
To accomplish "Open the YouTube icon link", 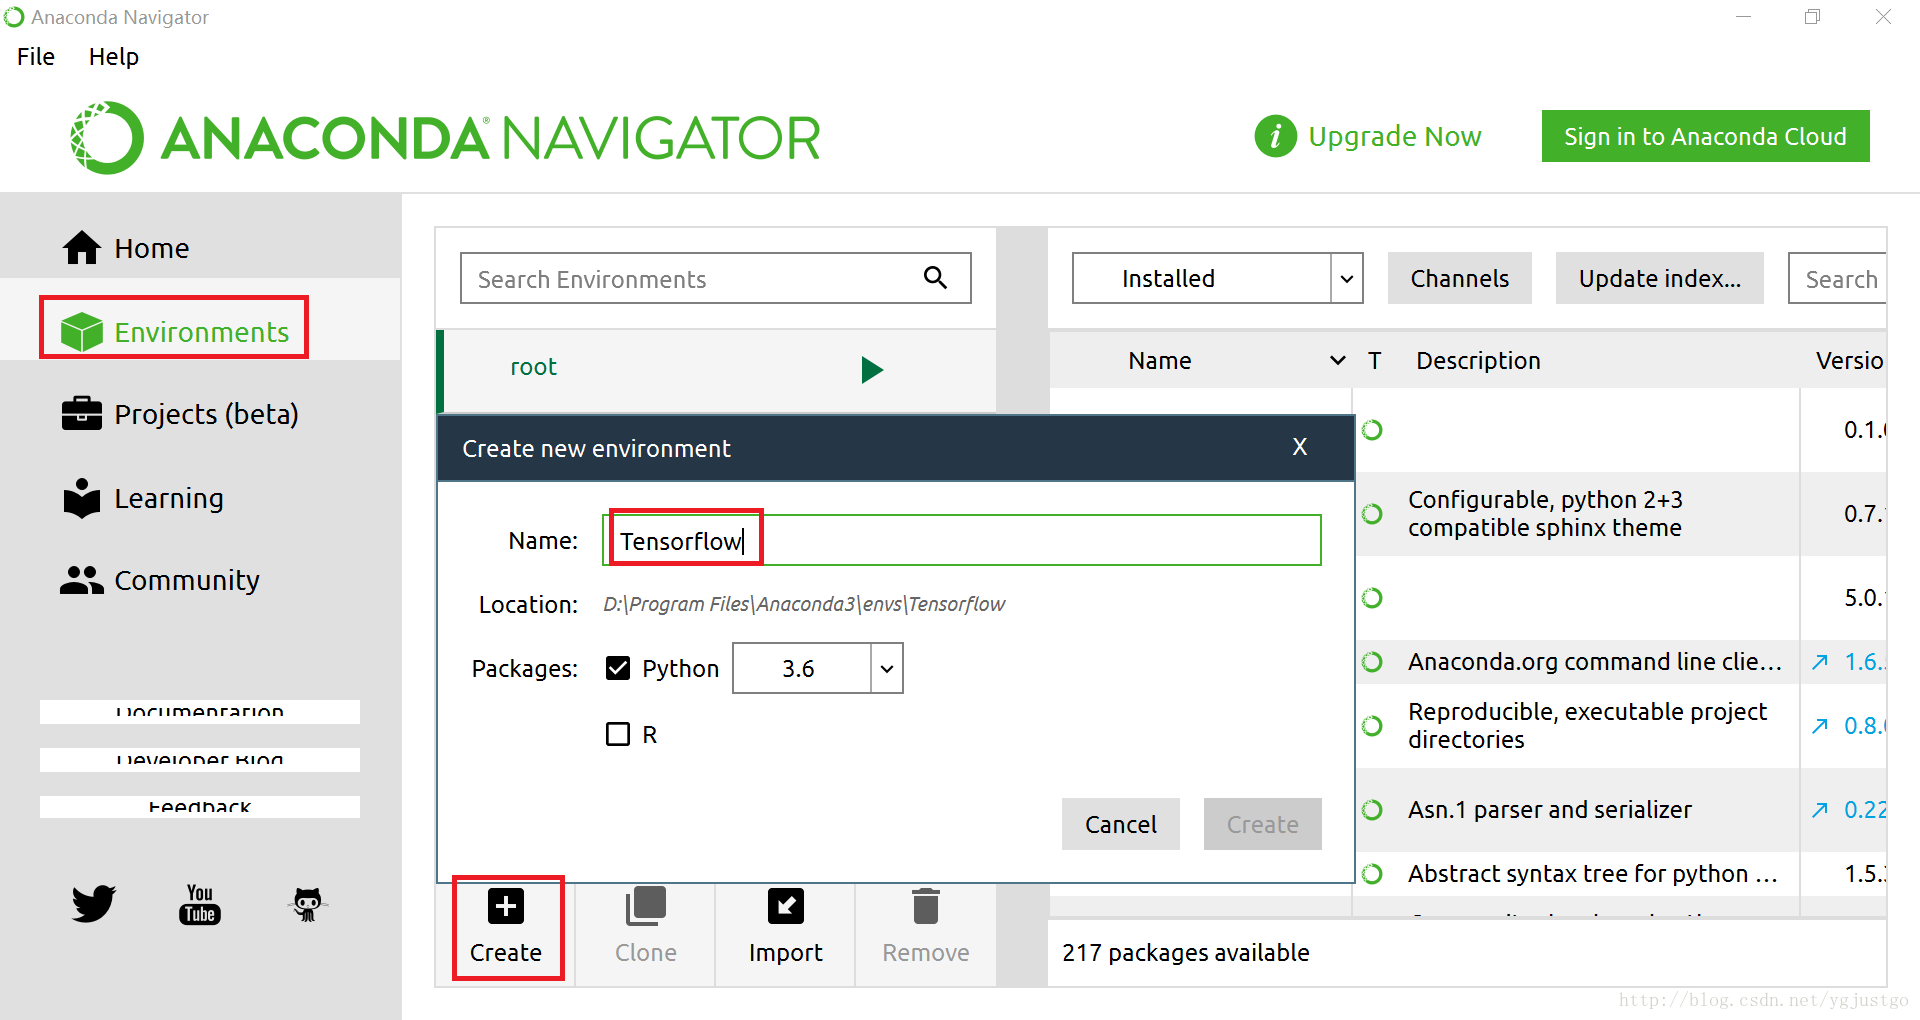I will [200, 904].
